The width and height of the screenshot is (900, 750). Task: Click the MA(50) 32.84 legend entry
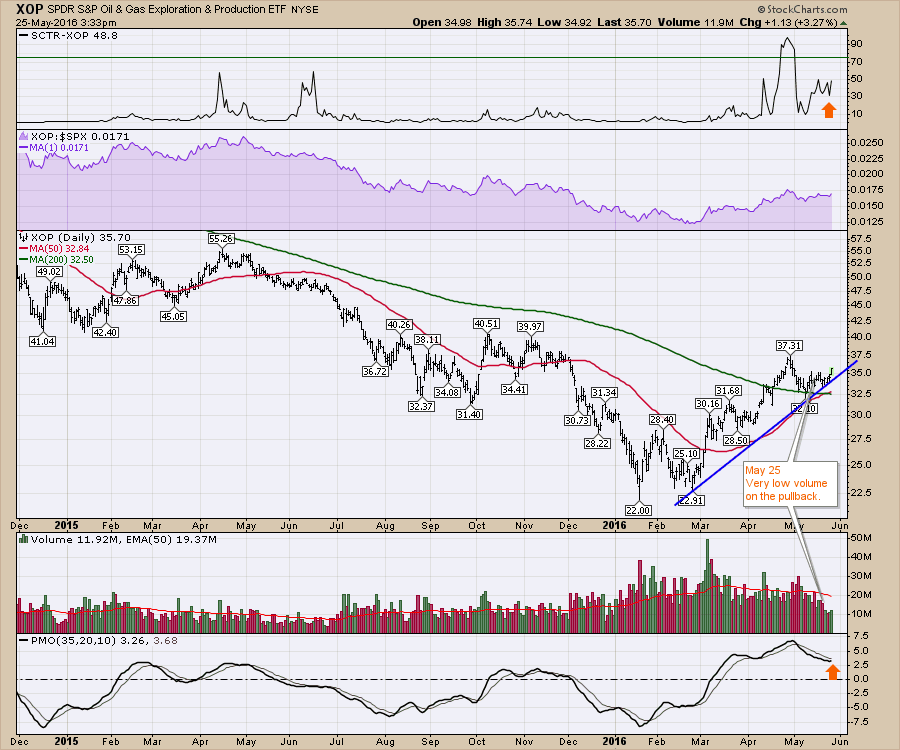tap(54, 248)
